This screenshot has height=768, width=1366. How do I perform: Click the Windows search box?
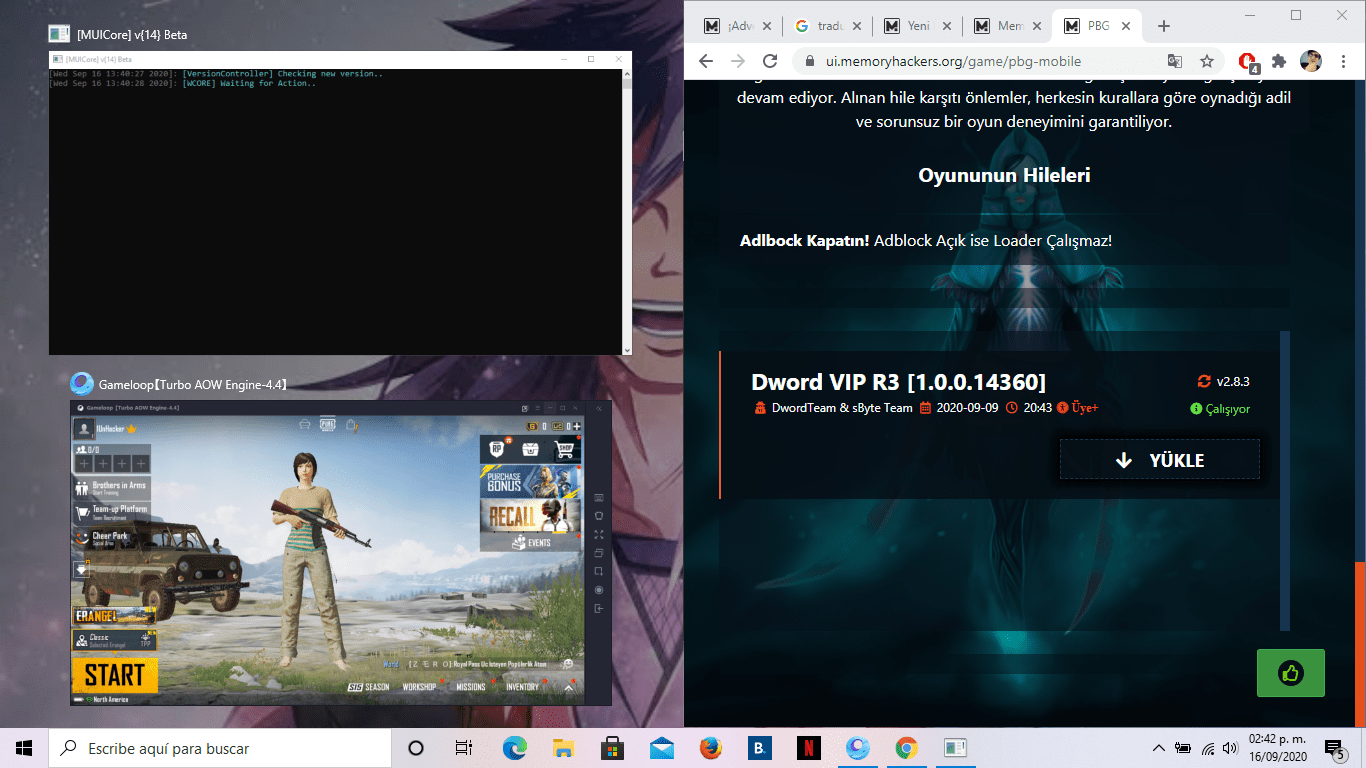(x=219, y=748)
